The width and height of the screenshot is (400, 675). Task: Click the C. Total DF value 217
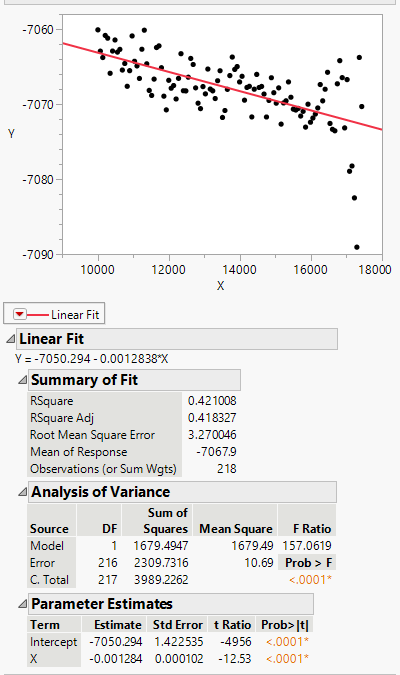pos(108,579)
